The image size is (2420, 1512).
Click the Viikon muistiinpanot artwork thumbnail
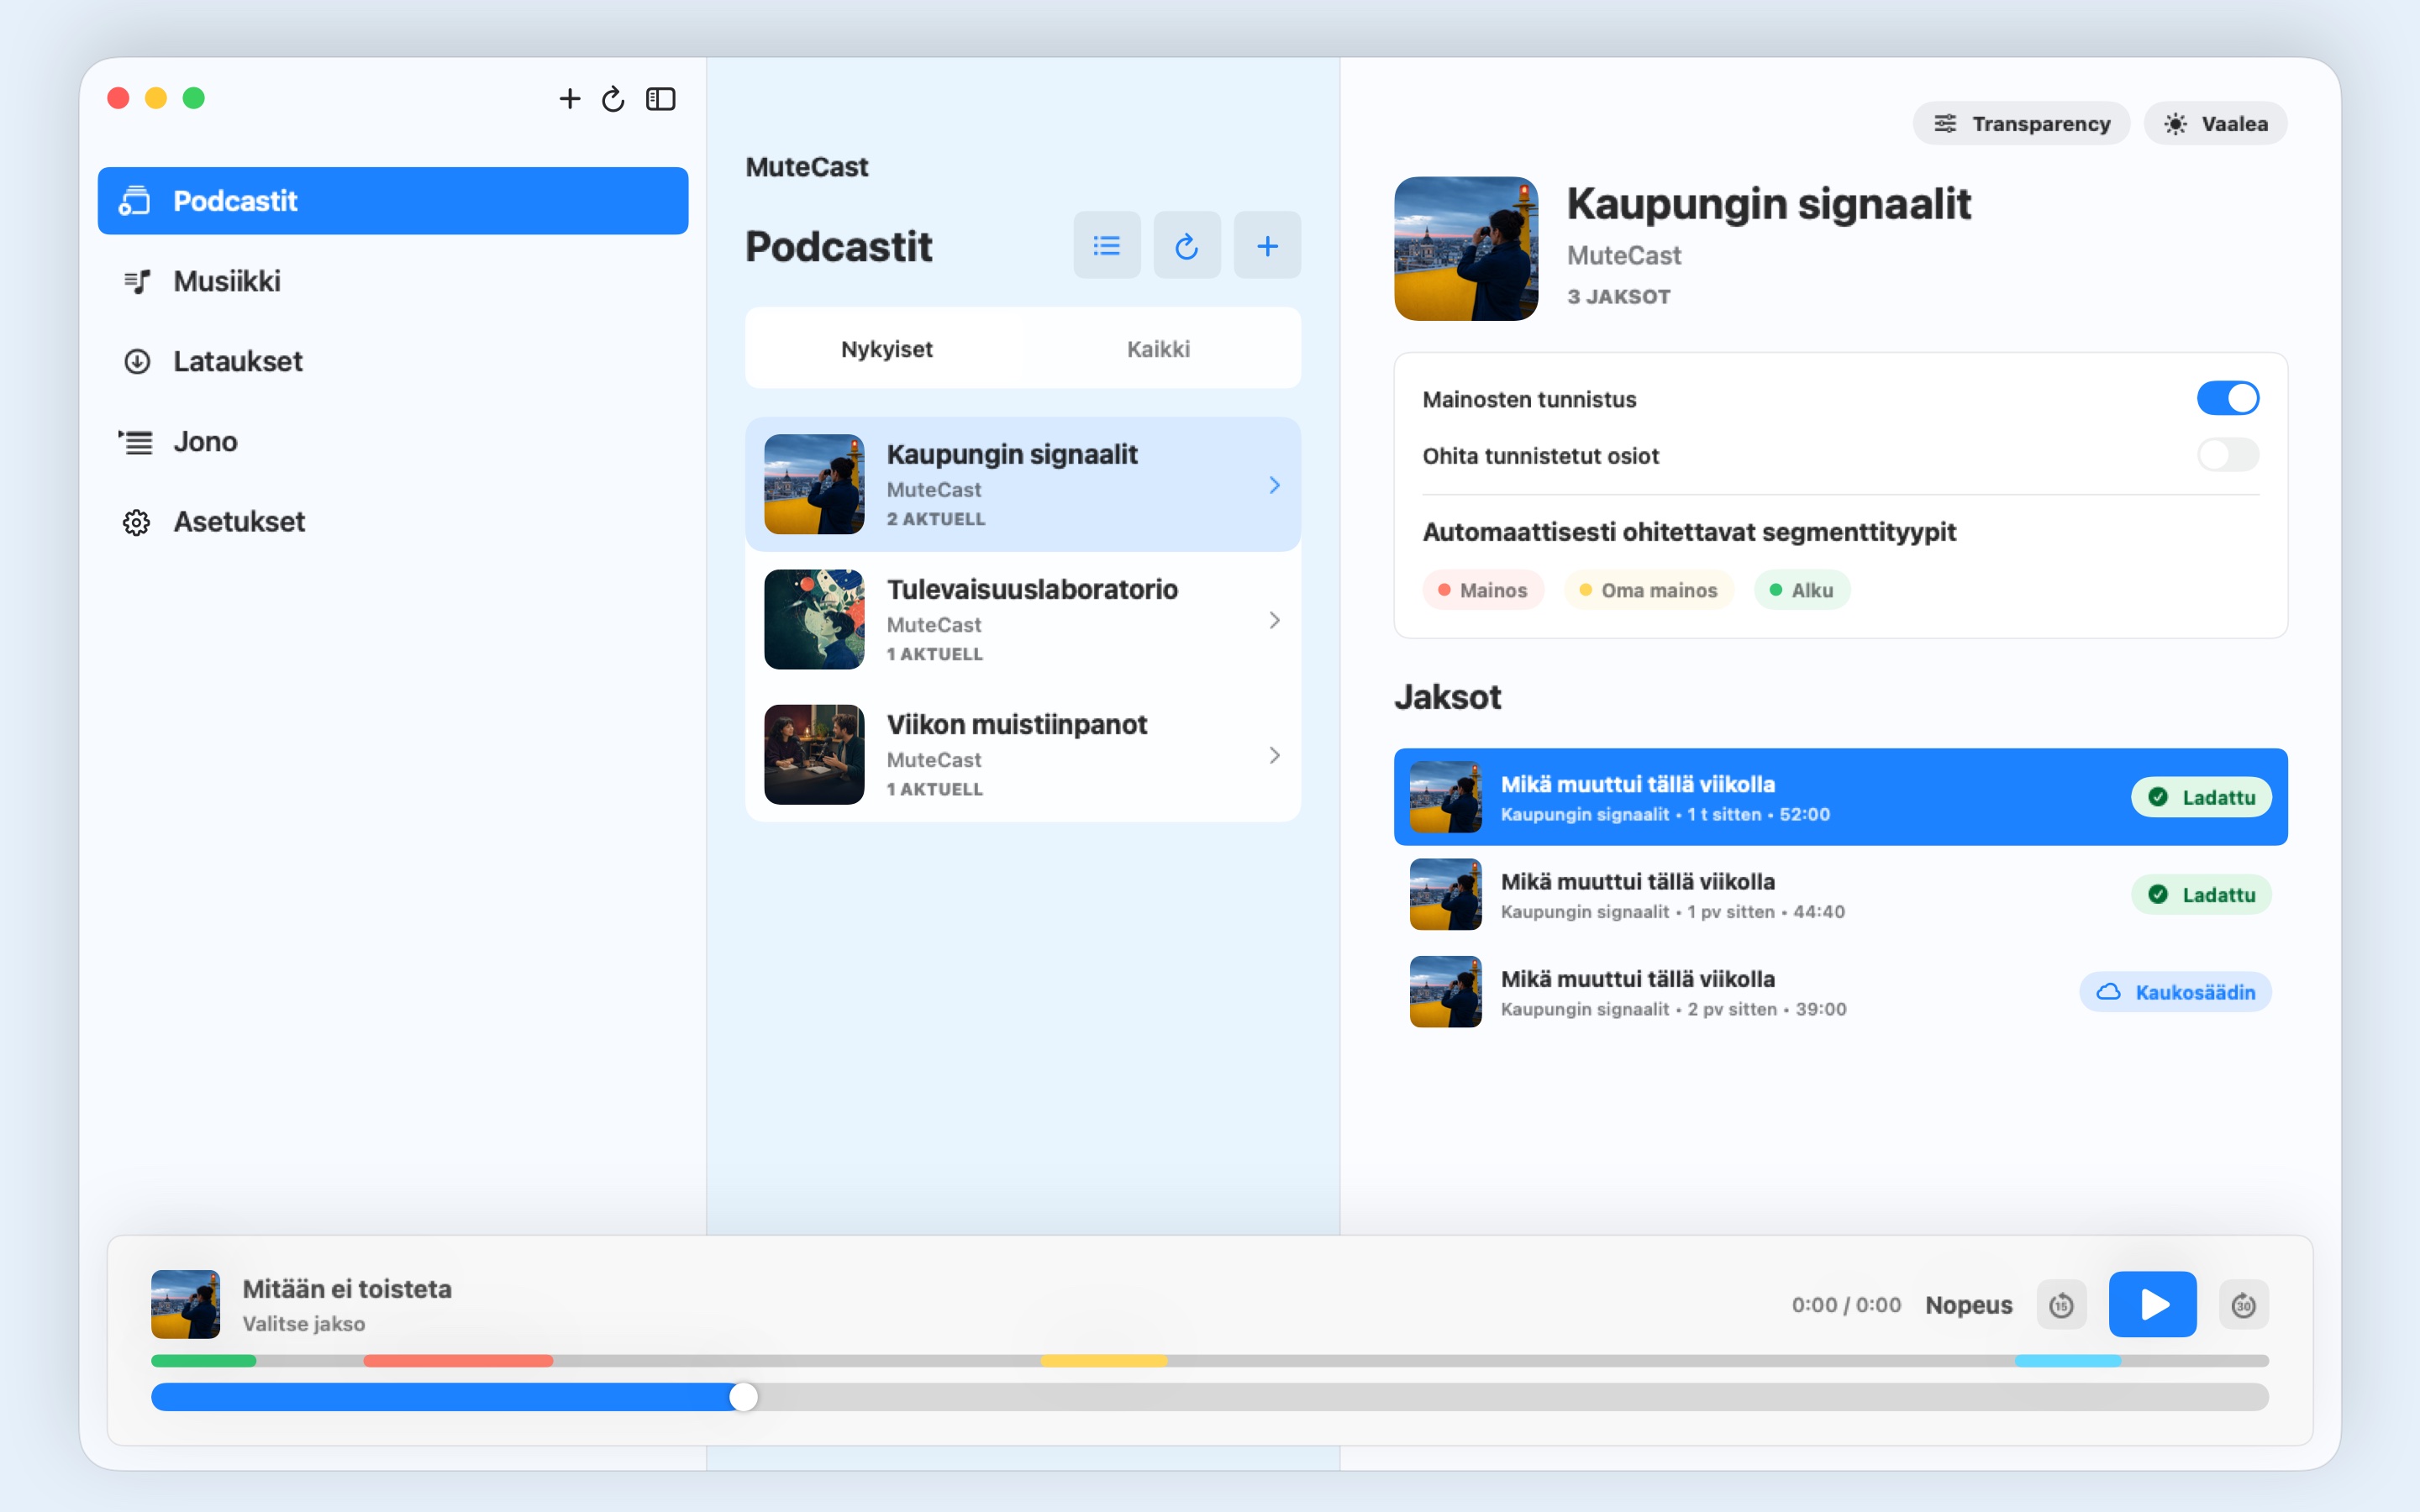click(x=814, y=754)
